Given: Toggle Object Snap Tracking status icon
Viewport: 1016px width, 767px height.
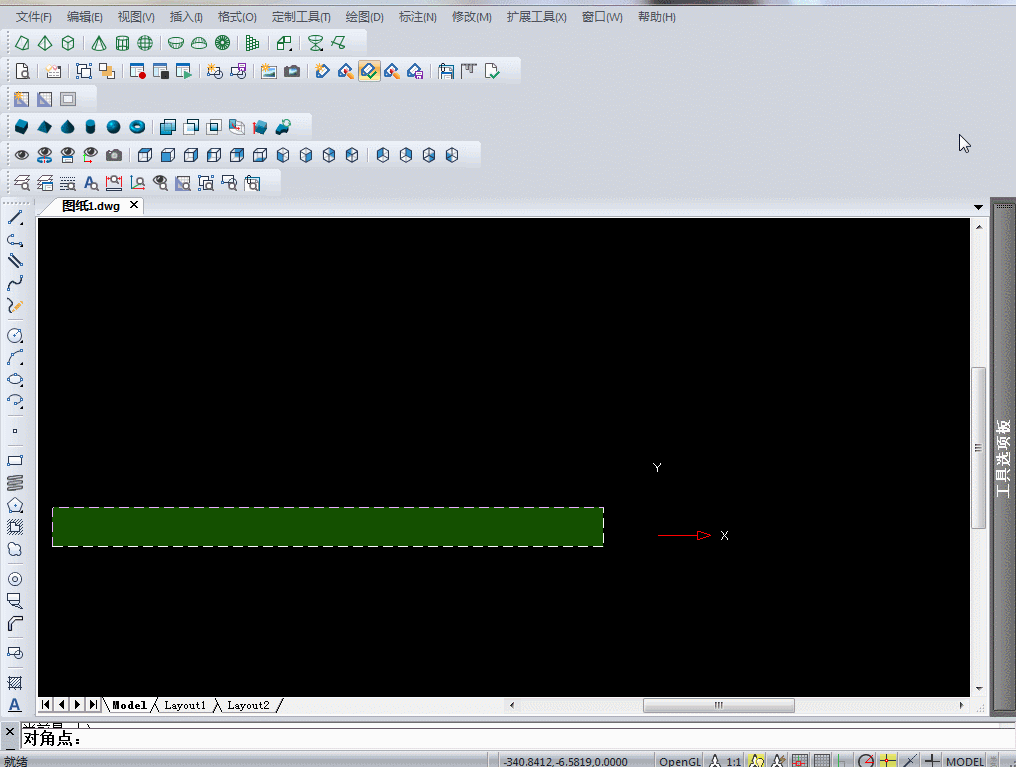Looking at the screenshot, I should pyautogui.click(x=910, y=761).
